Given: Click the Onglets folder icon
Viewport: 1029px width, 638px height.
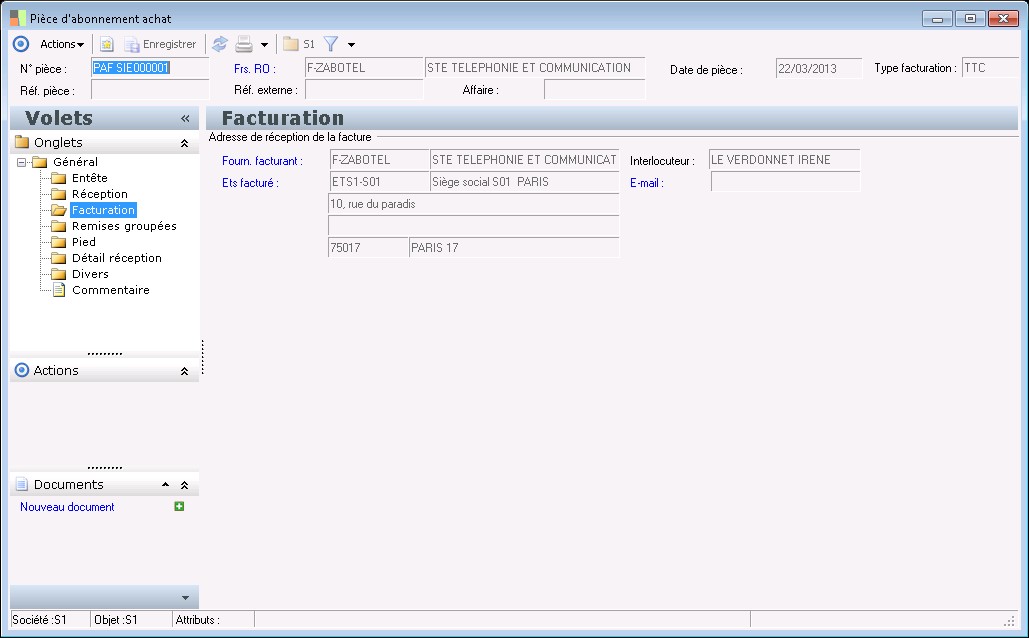Looking at the screenshot, I should (22, 142).
